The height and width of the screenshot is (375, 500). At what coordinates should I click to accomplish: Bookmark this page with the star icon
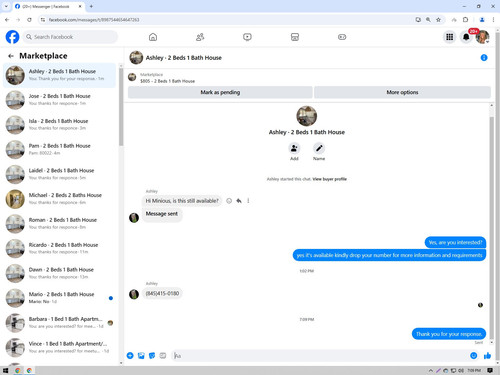pyautogui.click(x=438, y=20)
